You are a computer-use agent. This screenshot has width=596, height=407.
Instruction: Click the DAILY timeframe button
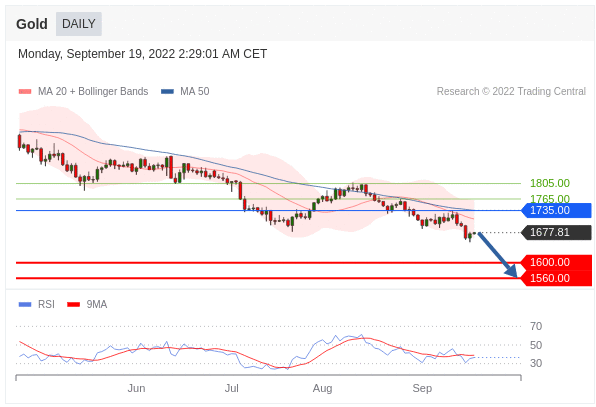[79, 24]
